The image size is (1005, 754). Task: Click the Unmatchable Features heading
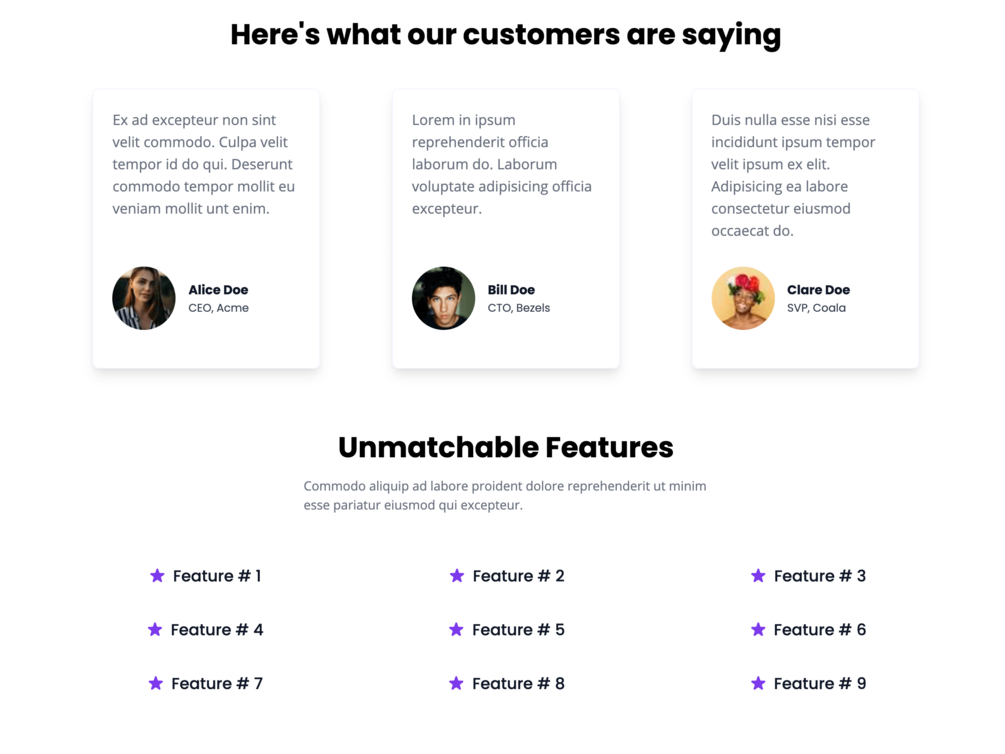[505, 447]
